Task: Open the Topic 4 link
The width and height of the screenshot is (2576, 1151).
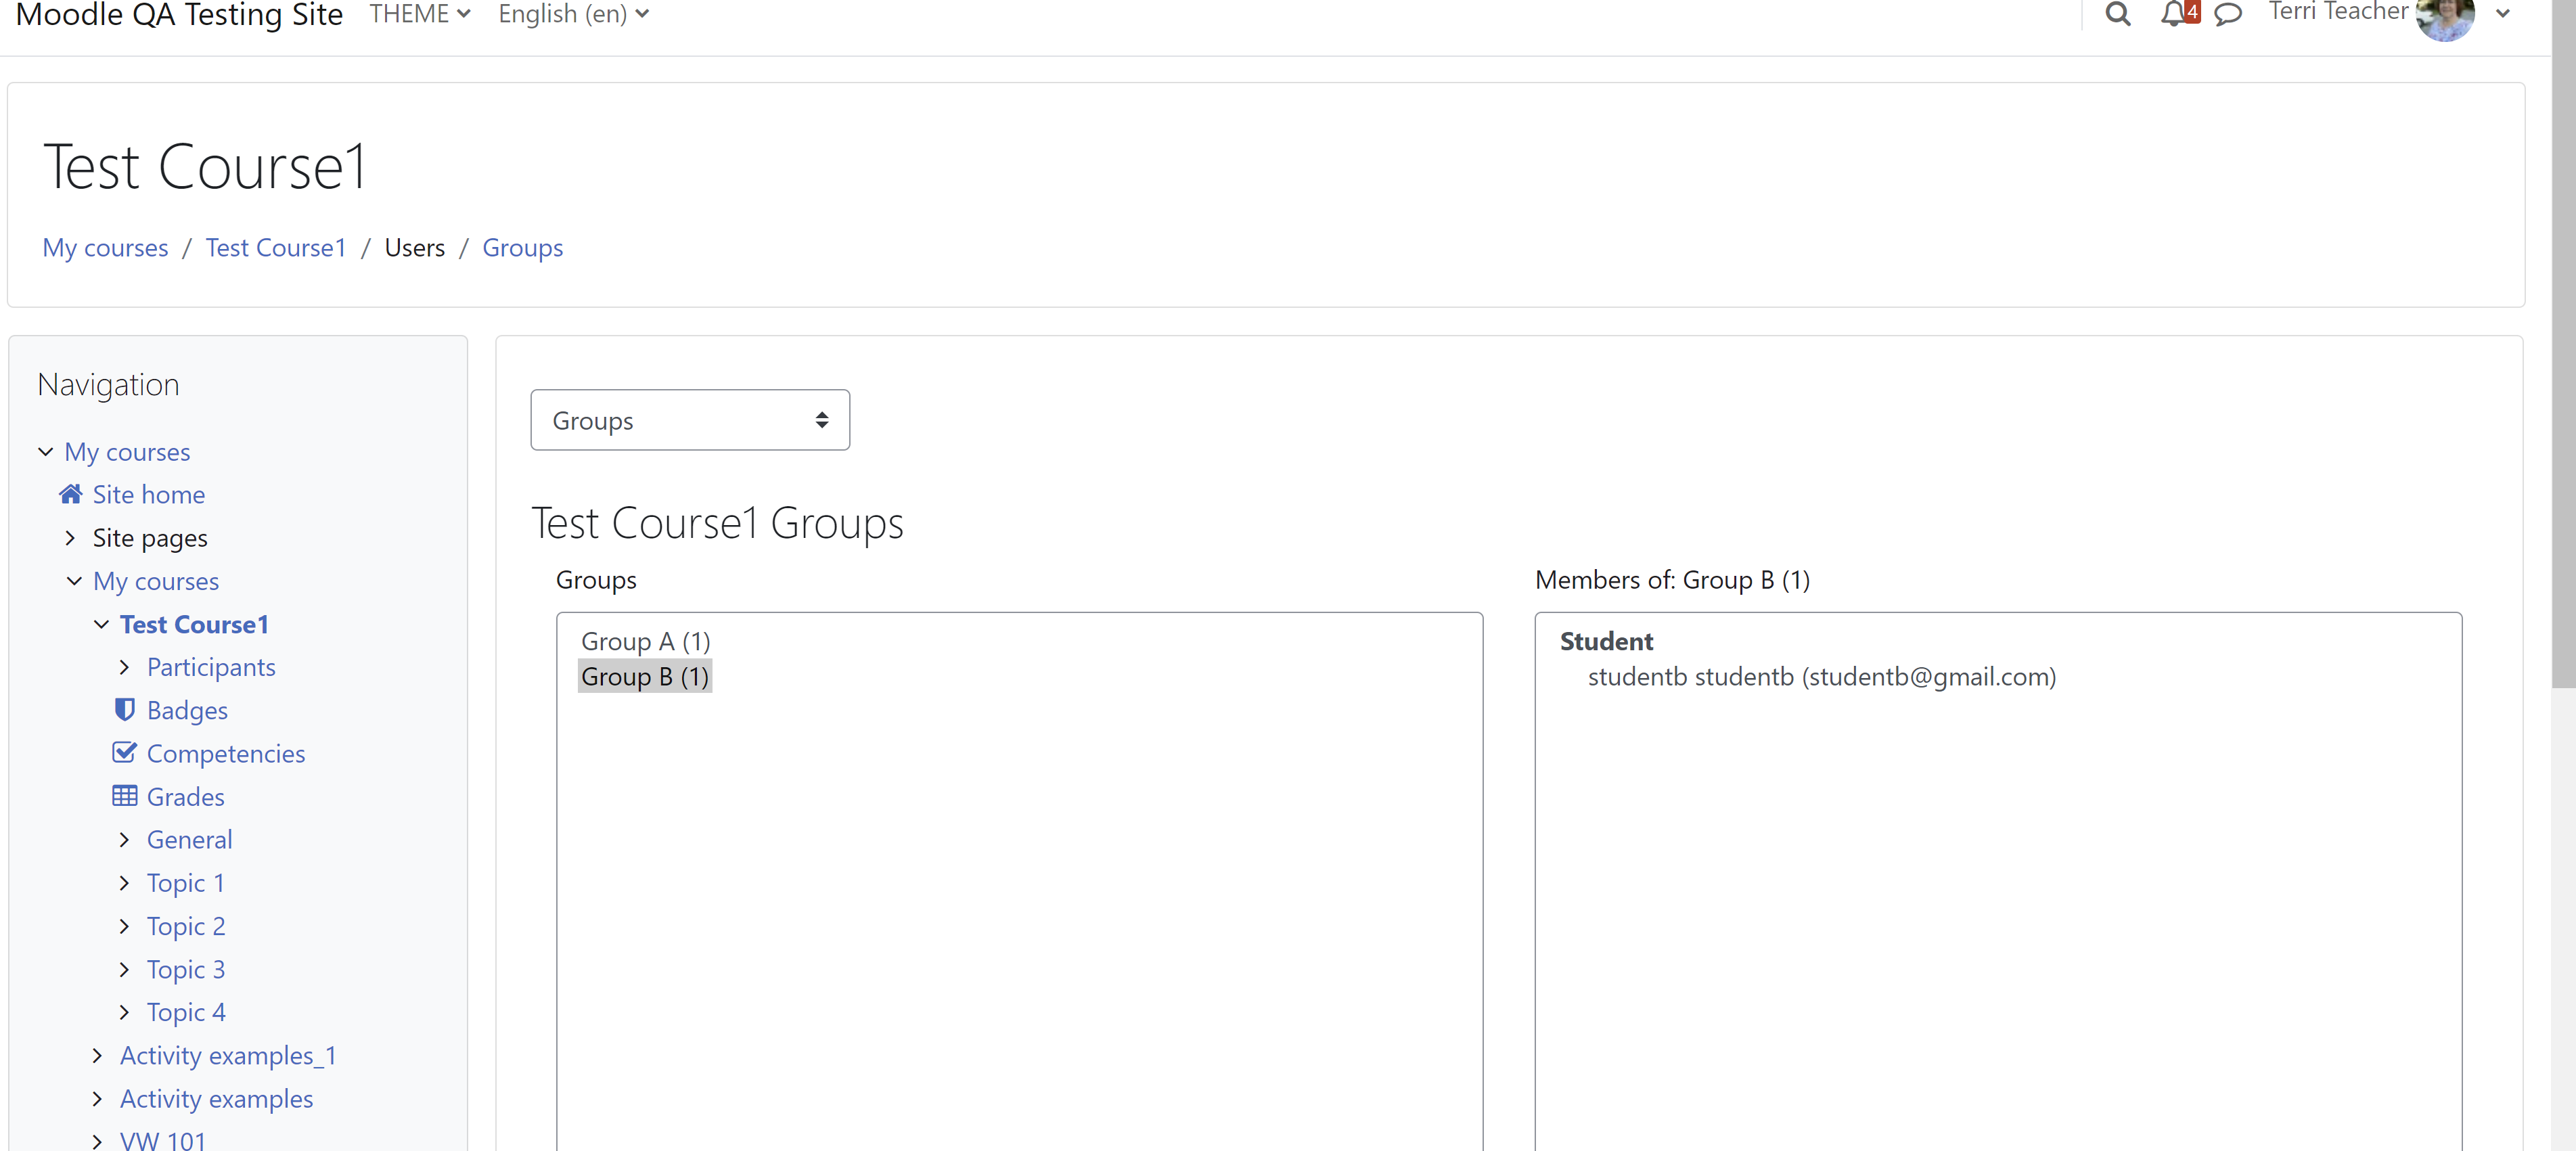Action: 186,1012
